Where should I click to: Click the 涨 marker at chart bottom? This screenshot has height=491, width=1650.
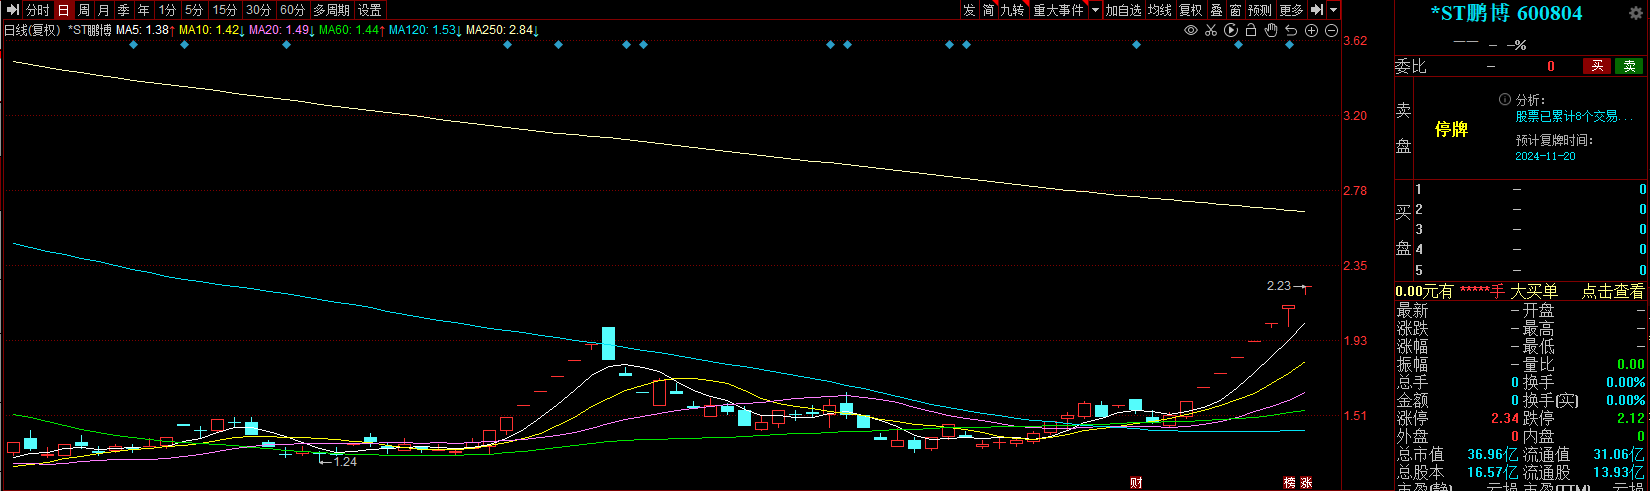1306,483
